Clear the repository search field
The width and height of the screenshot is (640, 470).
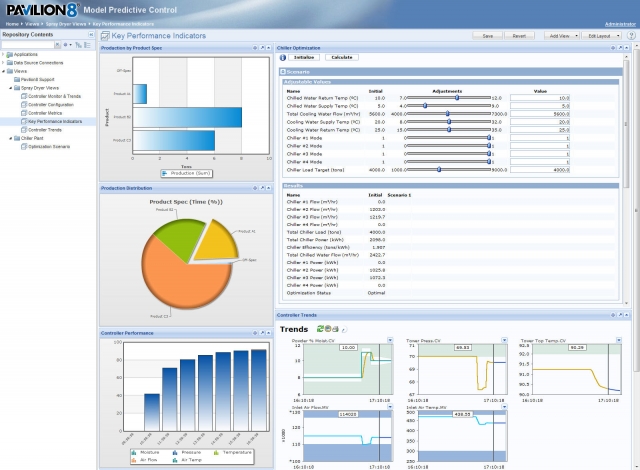click(58, 44)
